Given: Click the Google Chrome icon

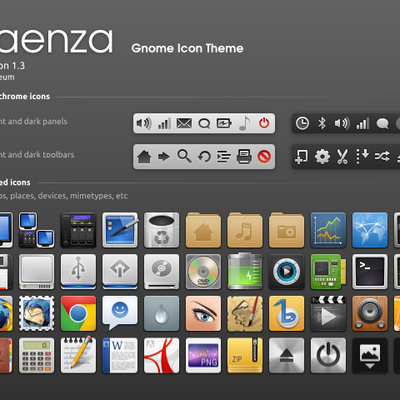Looking at the screenshot, I should pyautogui.click(x=78, y=314).
